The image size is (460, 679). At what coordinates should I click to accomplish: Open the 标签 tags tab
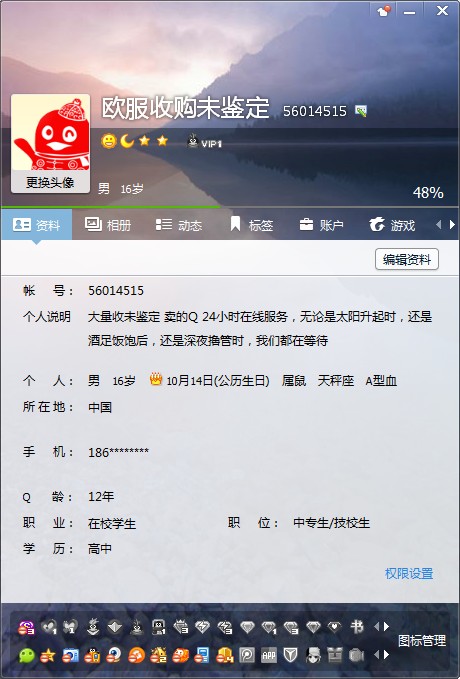coord(251,225)
